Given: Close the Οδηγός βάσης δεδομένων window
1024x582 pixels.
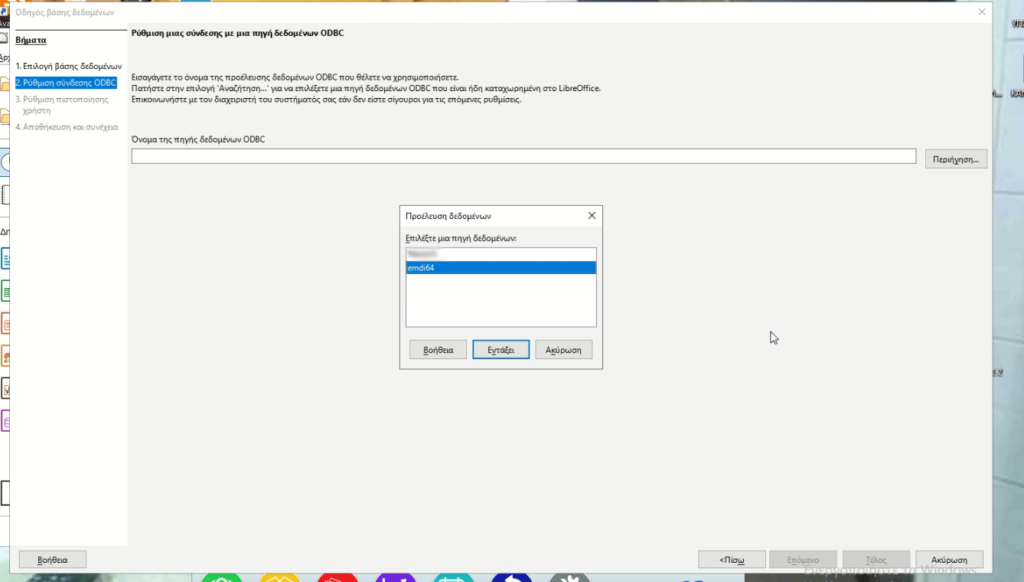Looking at the screenshot, I should coord(982,12).
